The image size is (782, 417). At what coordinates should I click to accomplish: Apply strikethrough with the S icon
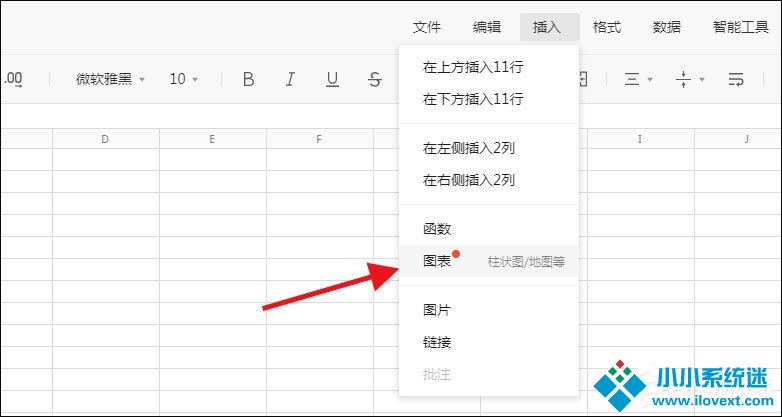(x=375, y=79)
